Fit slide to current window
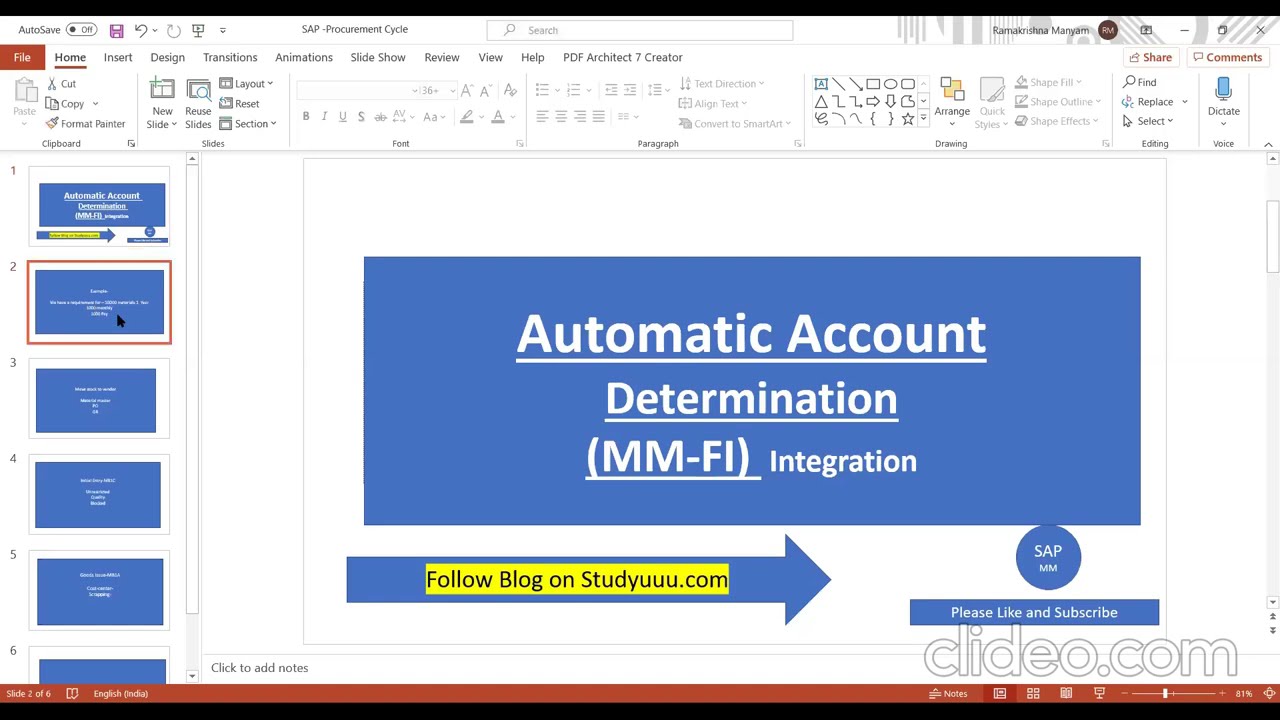The height and width of the screenshot is (720, 1280). pos(1269,694)
